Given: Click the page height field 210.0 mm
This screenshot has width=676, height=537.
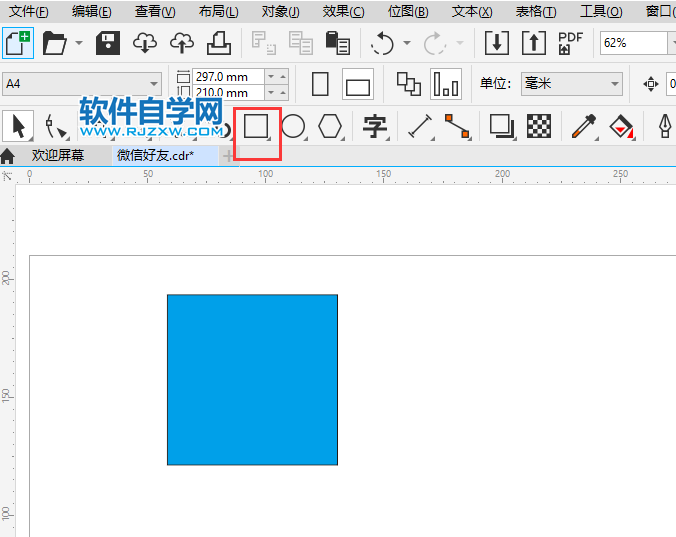Looking at the screenshot, I should point(228,92).
